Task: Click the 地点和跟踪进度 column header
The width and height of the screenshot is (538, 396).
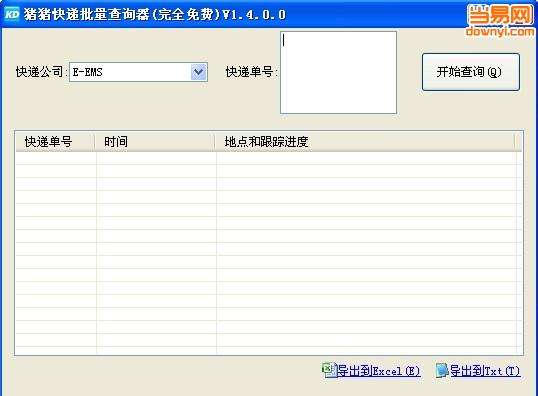Action: coord(365,141)
